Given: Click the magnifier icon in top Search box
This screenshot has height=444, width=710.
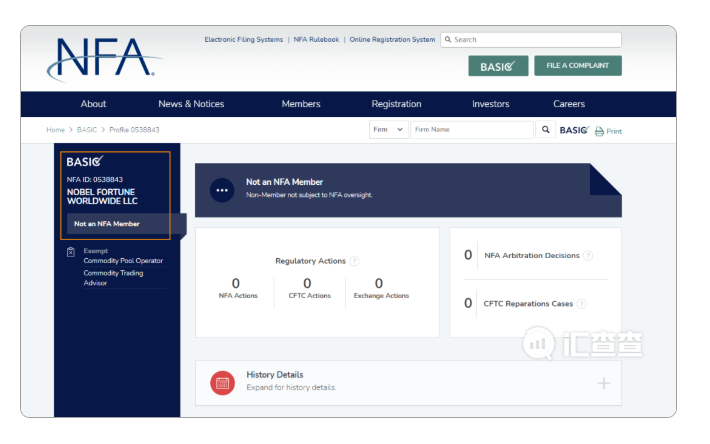Looking at the screenshot, I should (448, 39).
